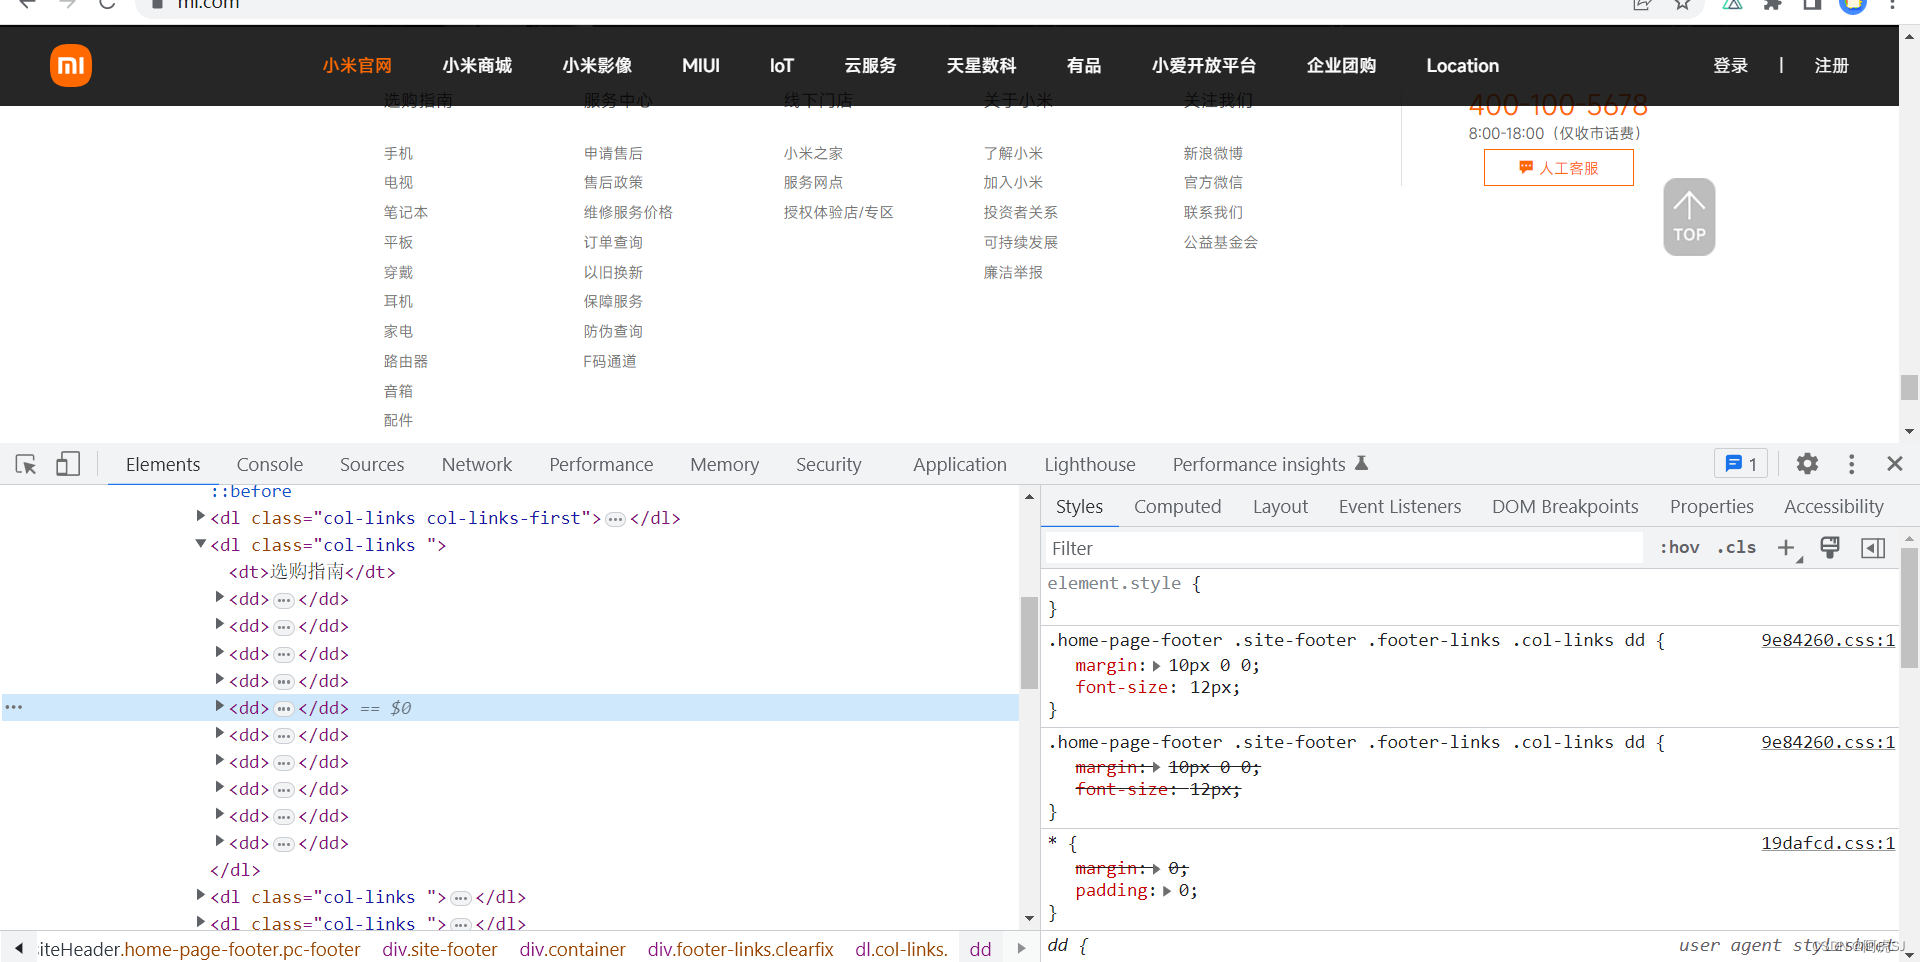This screenshot has height=962, width=1920.
Task: Click the page vertical scrollbar thumb
Action: click(x=1909, y=387)
